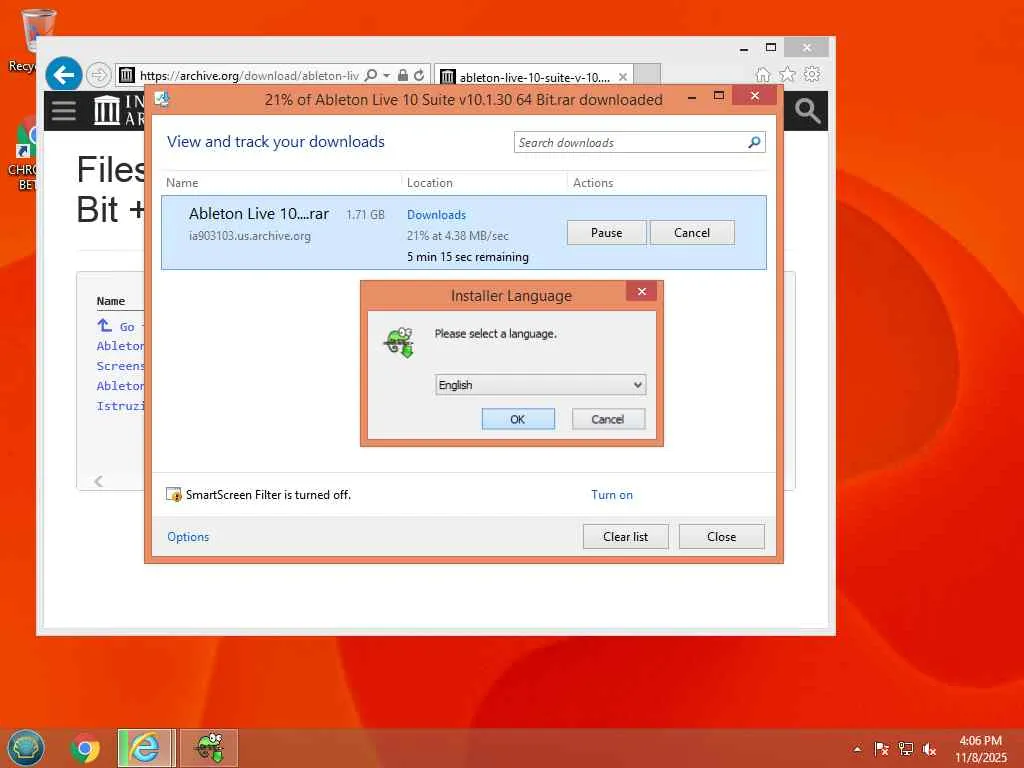
Task: Open the Start button on taskbar
Action: point(25,748)
